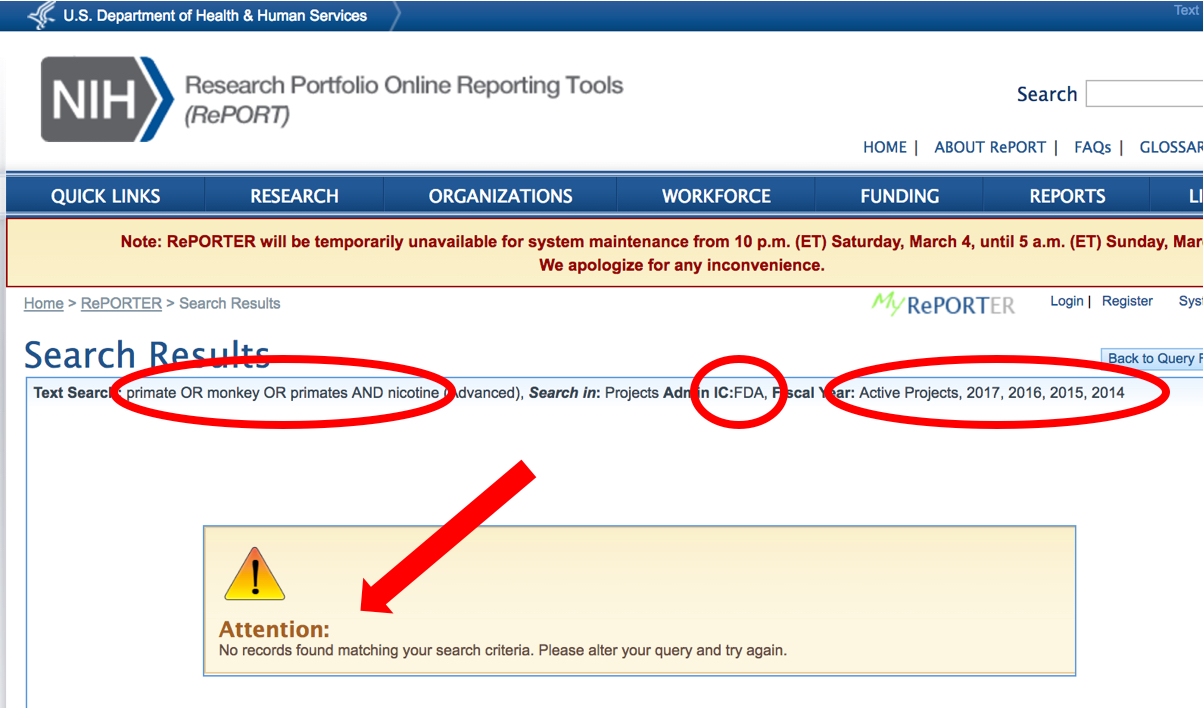Click the U.S. Department of Health & Human Services link
Image resolution: width=1203 pixels, height=708 pixels.
[215, 16]
